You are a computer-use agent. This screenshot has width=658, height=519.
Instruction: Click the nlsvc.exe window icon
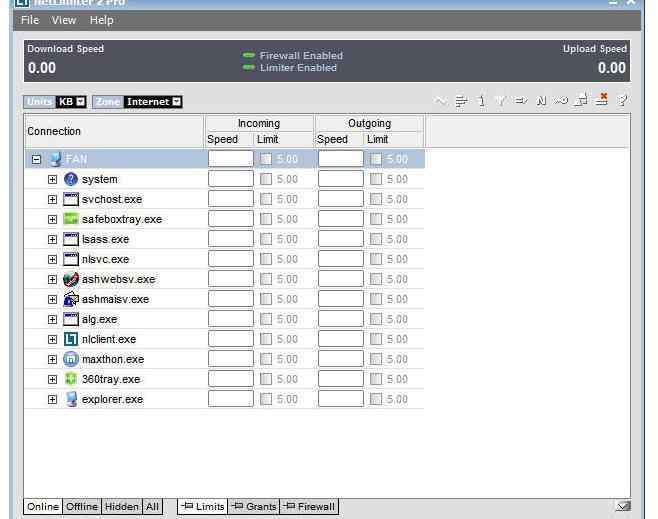[x=71, y=259]
